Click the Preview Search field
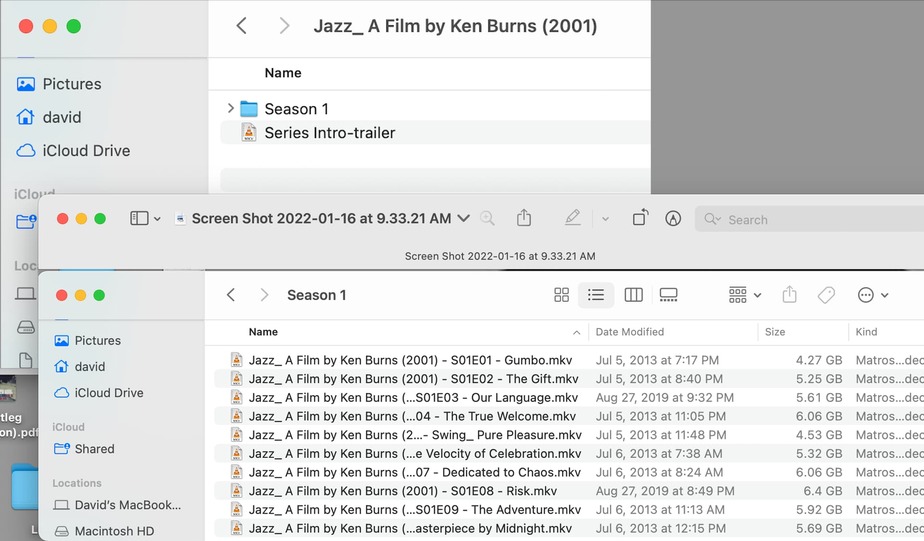 click(x=809, y=219)
